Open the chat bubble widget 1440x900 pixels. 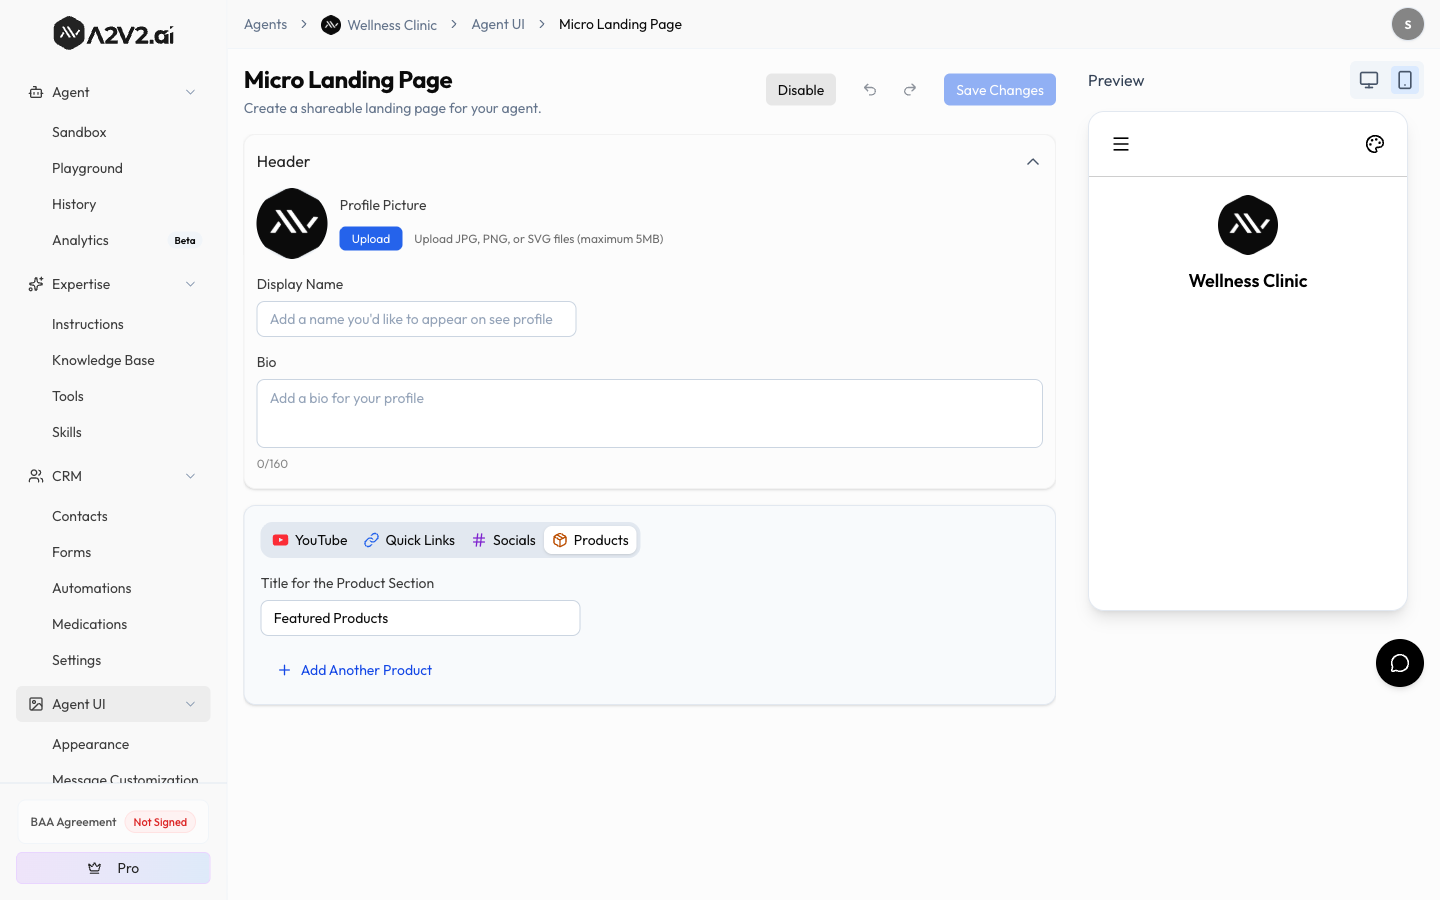[x=1400, y=663]
